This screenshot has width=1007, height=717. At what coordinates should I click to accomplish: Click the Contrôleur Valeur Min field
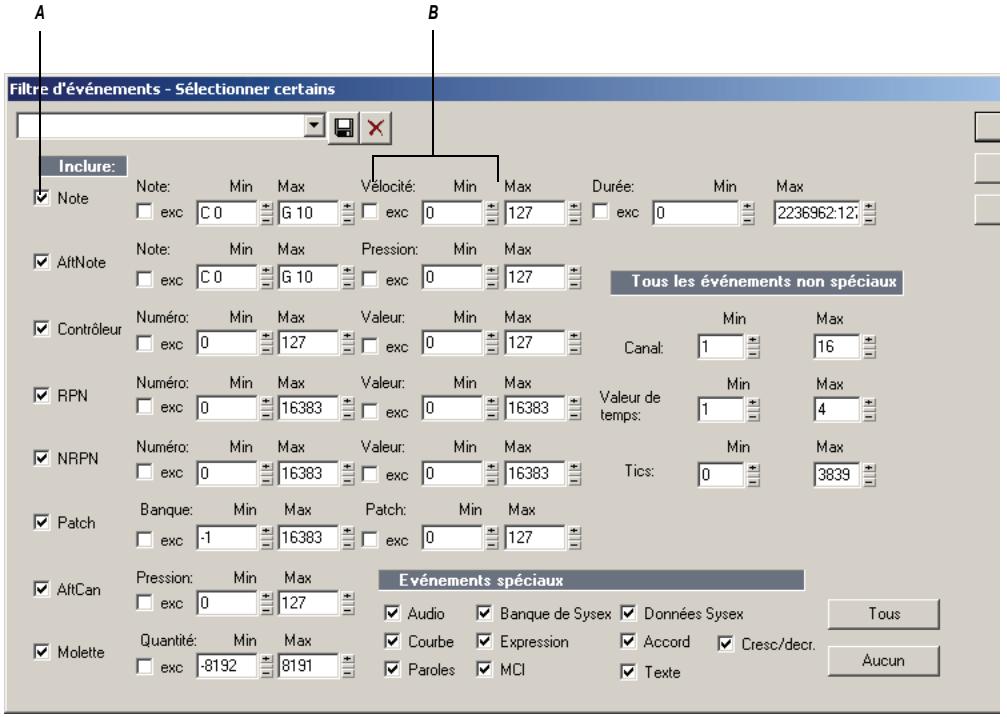(x=453, y=342)
